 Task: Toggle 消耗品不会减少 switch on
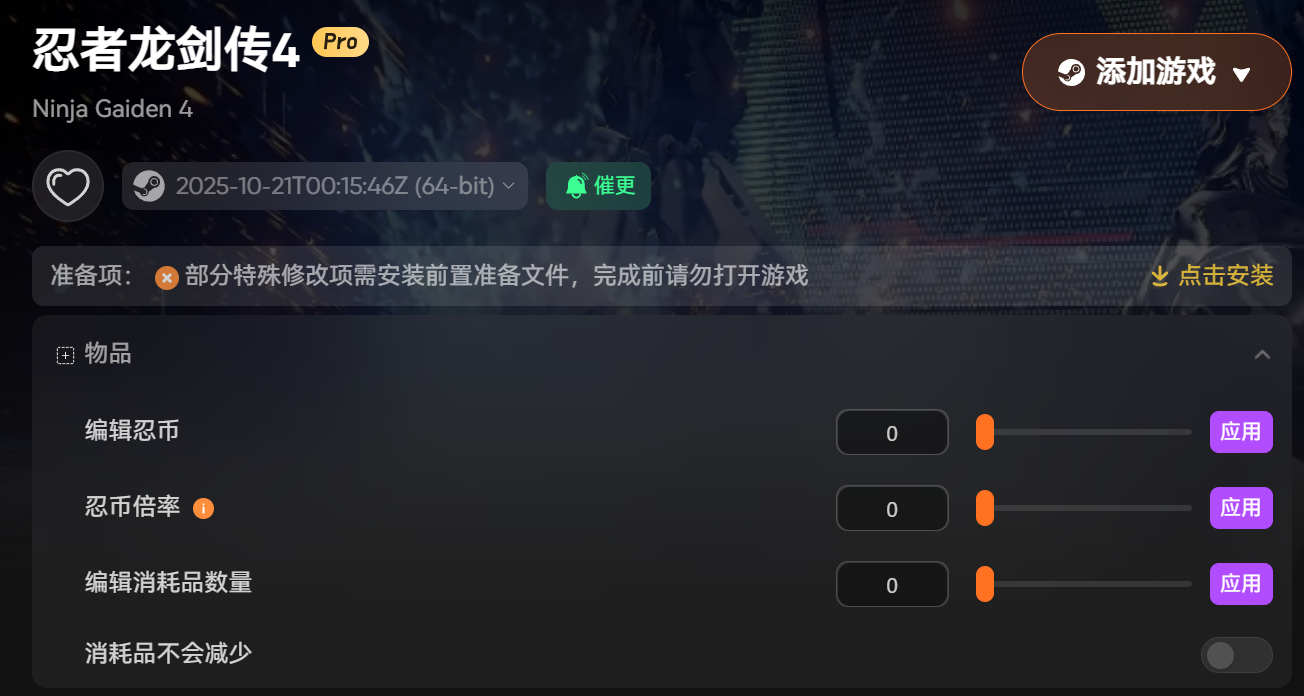[1236, 655]
